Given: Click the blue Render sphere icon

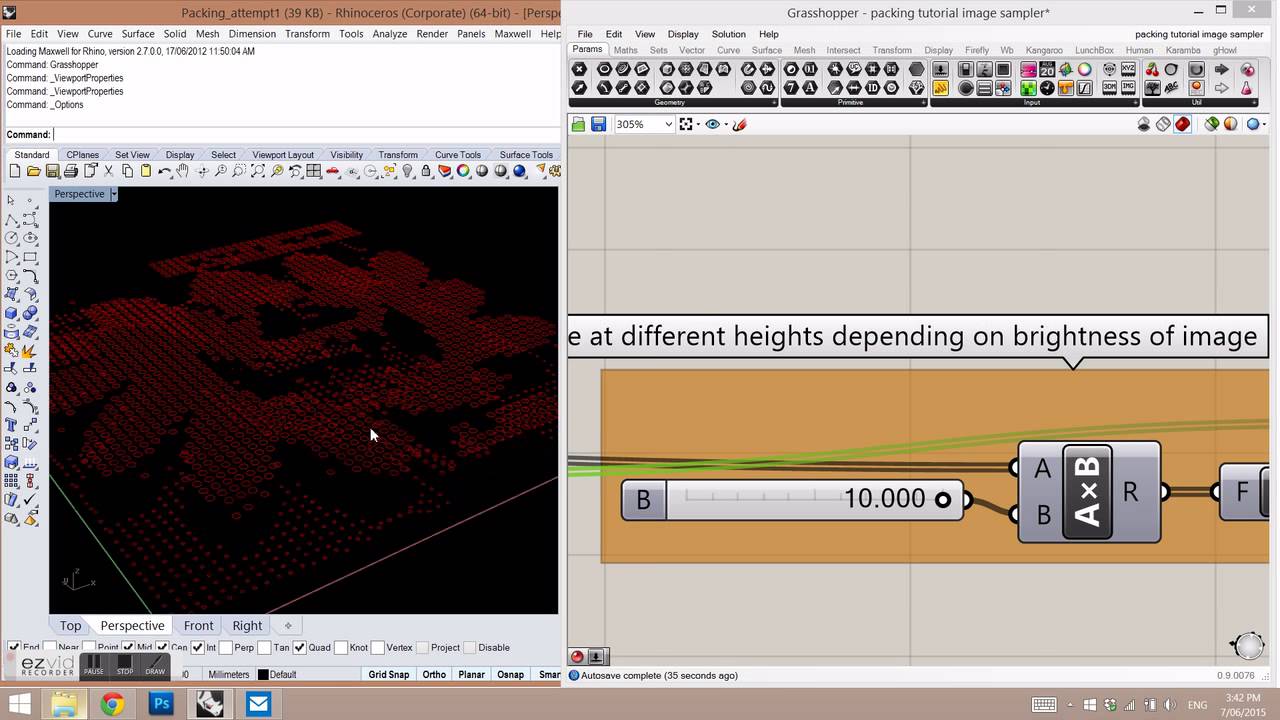Looking at the screenshot, I should [x=520, y=171].
